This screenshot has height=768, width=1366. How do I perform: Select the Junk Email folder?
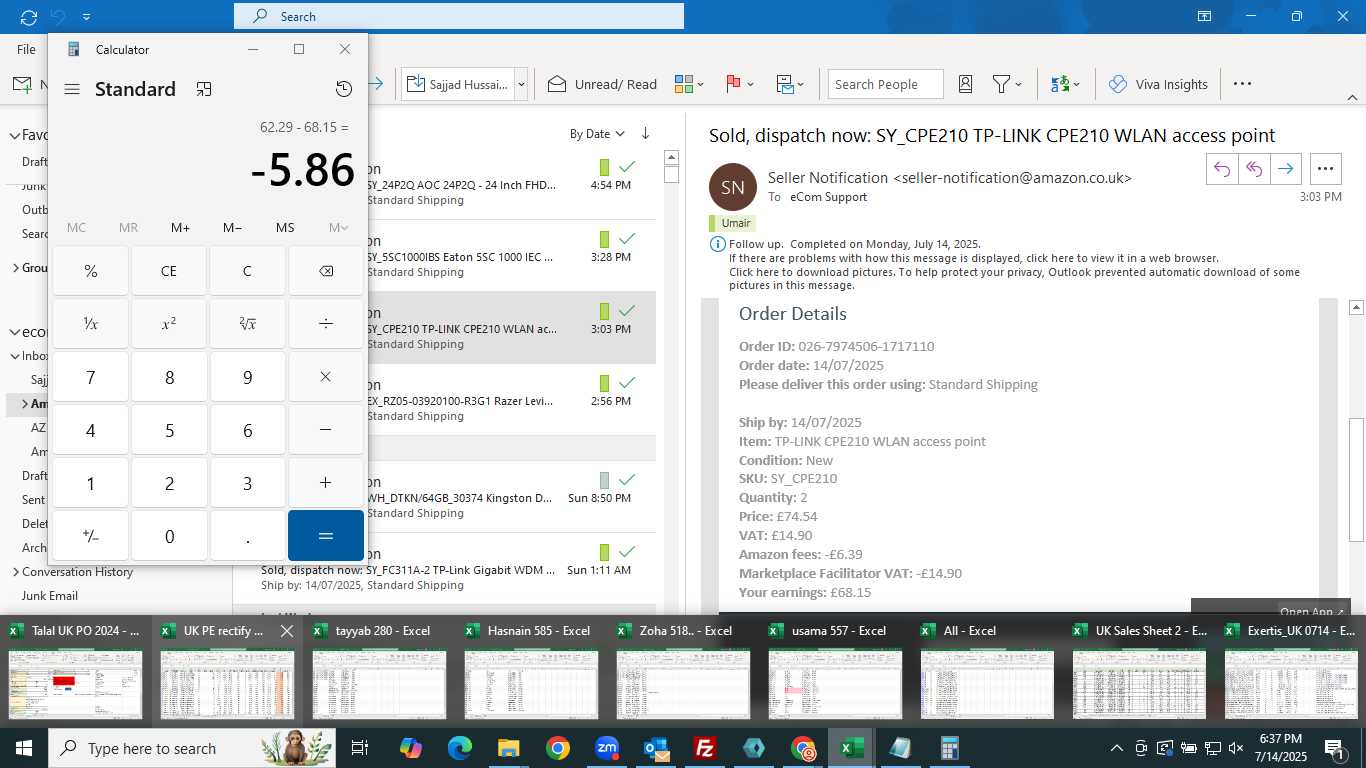(50, 596)
